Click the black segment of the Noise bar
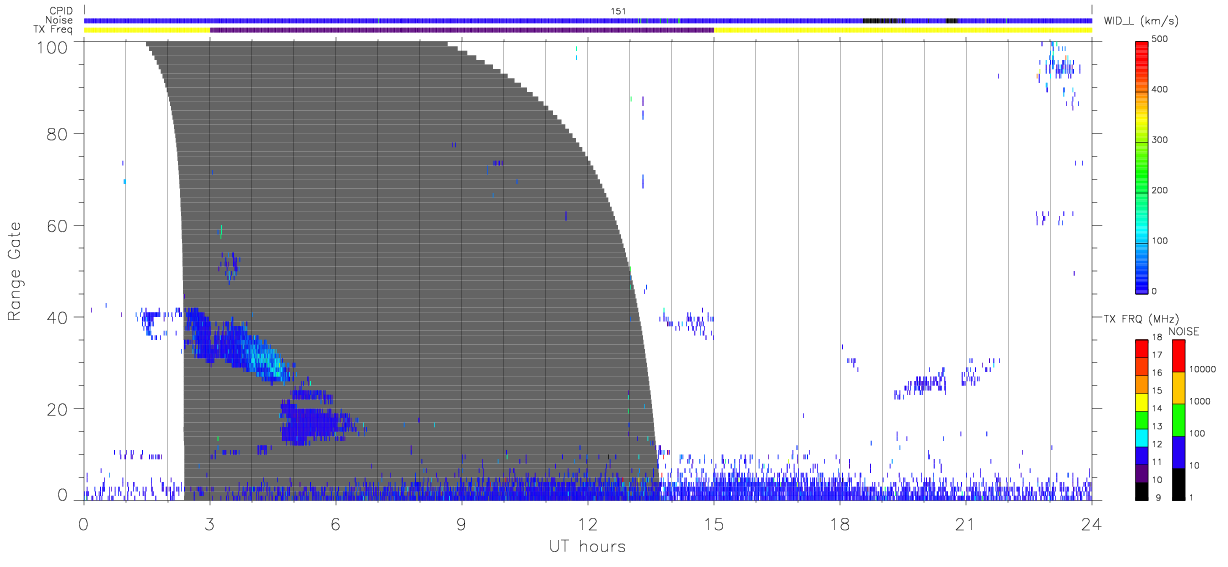 pyautogui.click(x=882, y=20)
